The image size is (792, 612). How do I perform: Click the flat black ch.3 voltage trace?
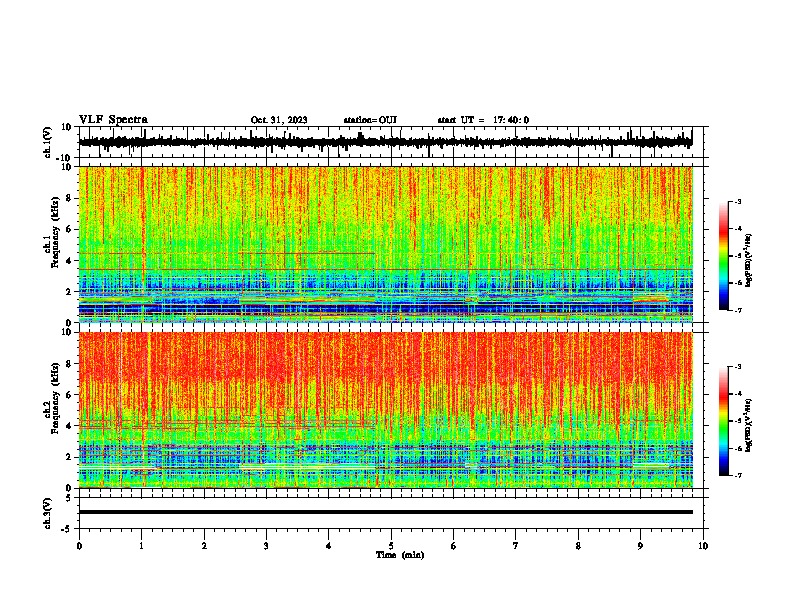pos(386,512)
